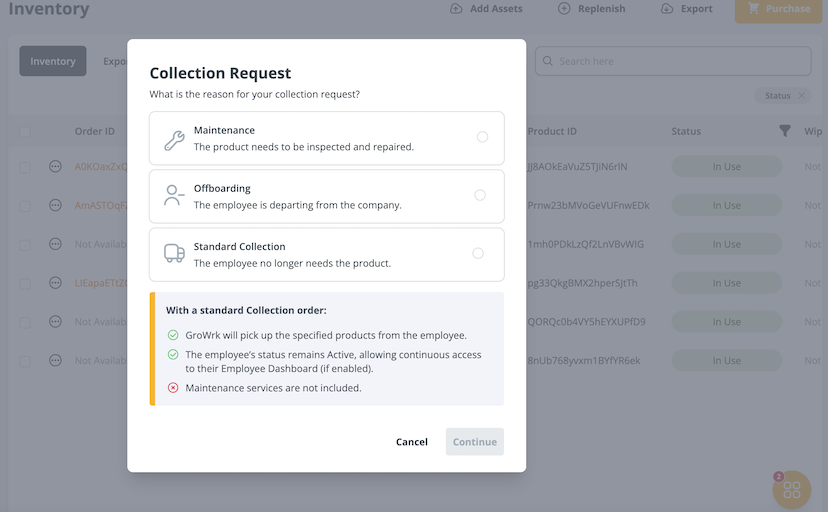This screenshot has width=828, height=512.
Task: Select the Maintenance radio button
Action: [x=482, y=137]
